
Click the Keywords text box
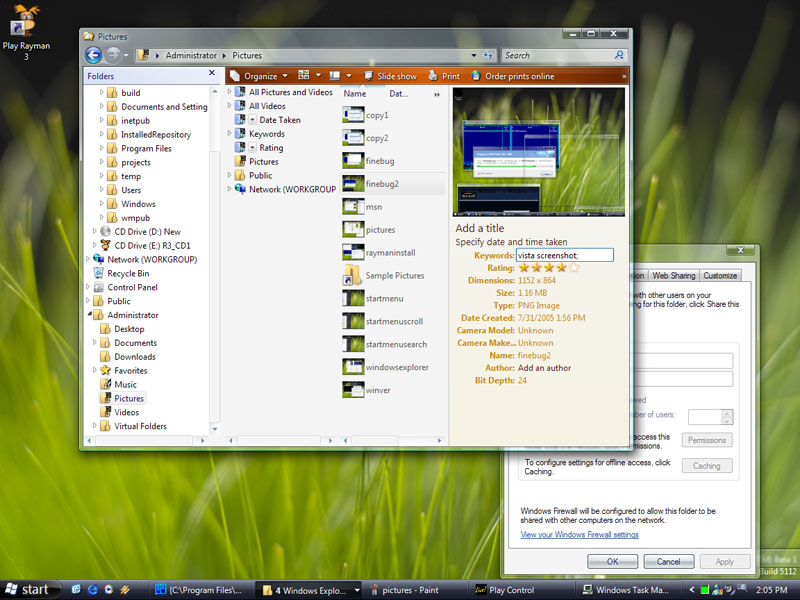click(565, 255)
